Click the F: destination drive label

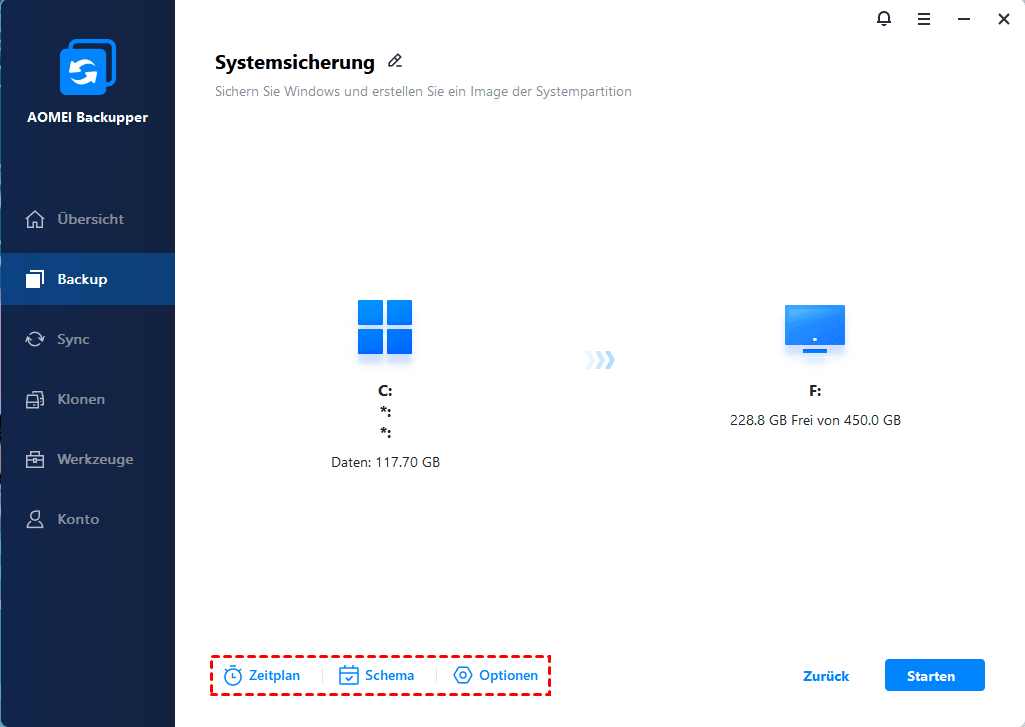(815, 391)
